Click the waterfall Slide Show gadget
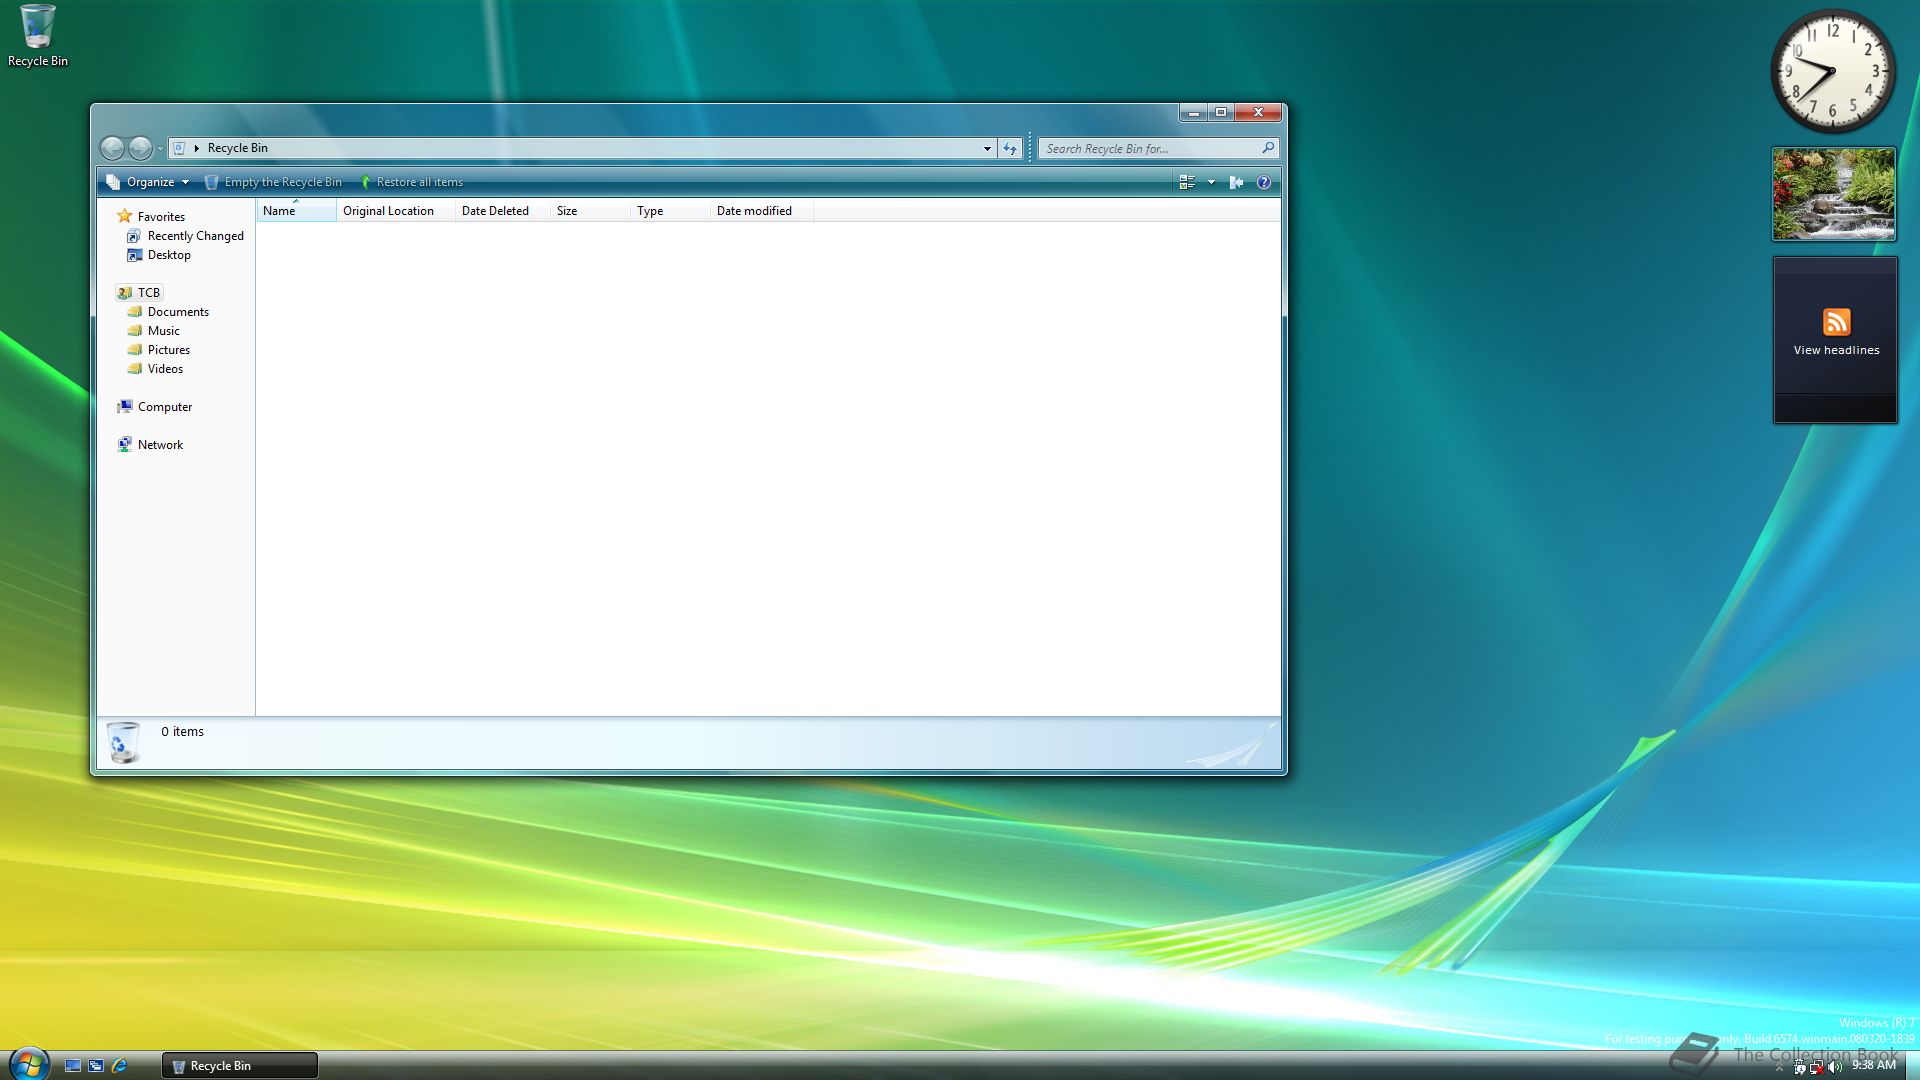The image size is (1920, 1080). (x=1834, y=194)
